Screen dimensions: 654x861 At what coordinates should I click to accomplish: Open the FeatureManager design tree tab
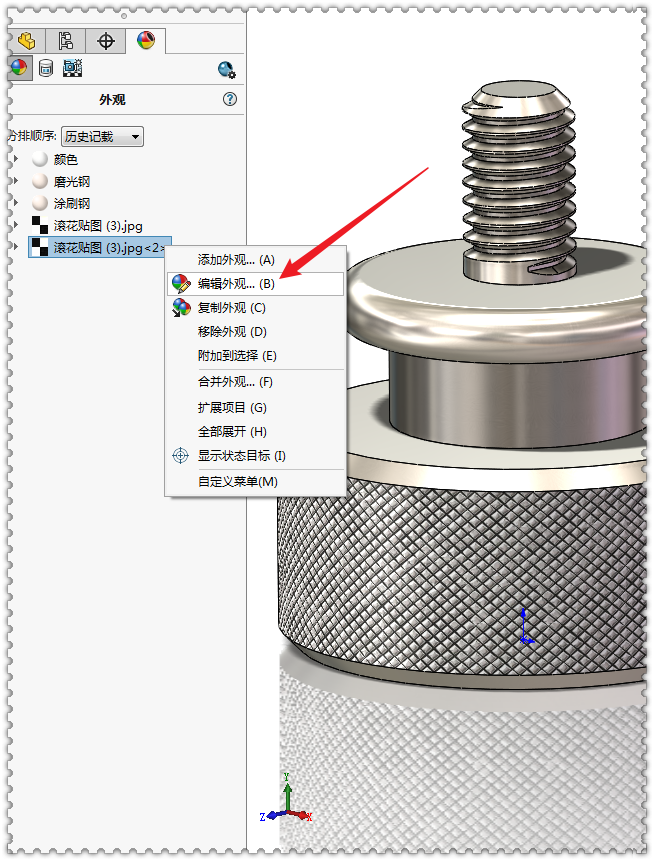25,41
